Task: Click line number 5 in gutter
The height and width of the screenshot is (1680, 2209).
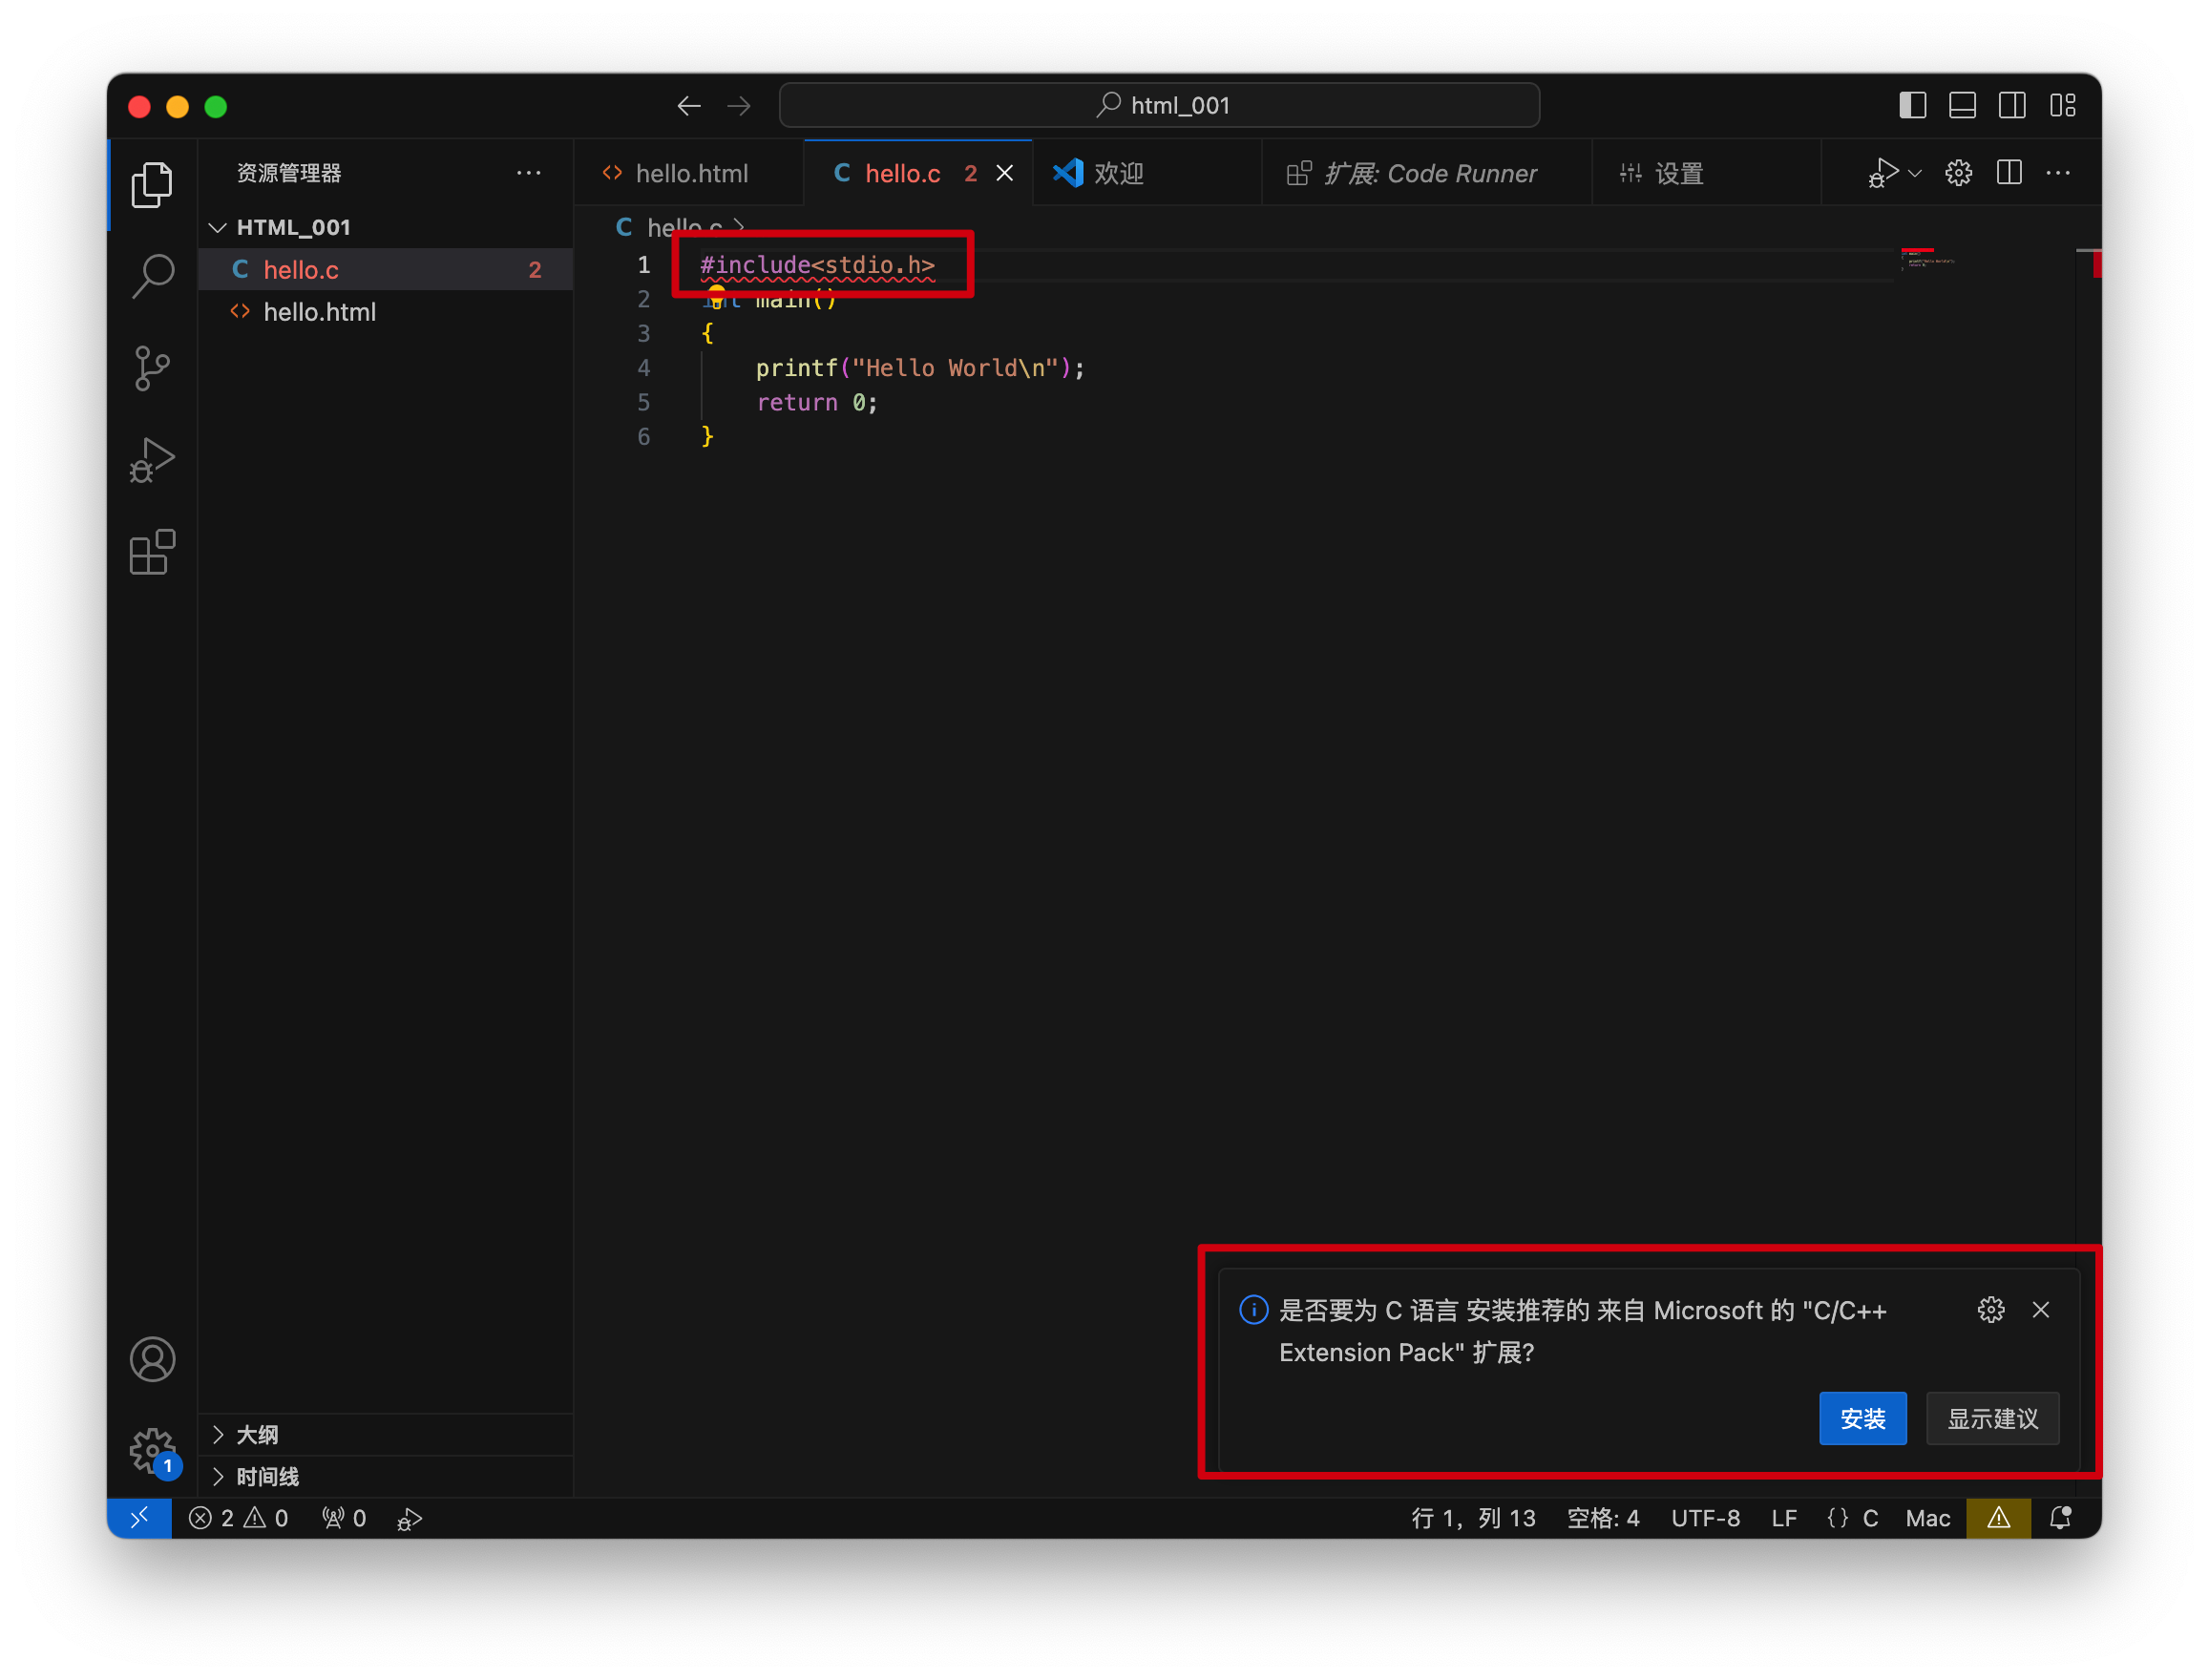Action: tap(643, 403)
